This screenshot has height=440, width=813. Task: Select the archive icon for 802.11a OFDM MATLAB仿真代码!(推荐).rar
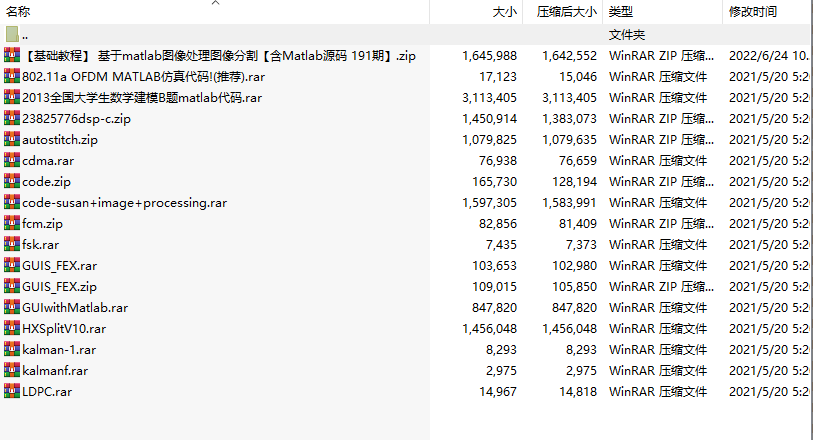tap(12, 77)
